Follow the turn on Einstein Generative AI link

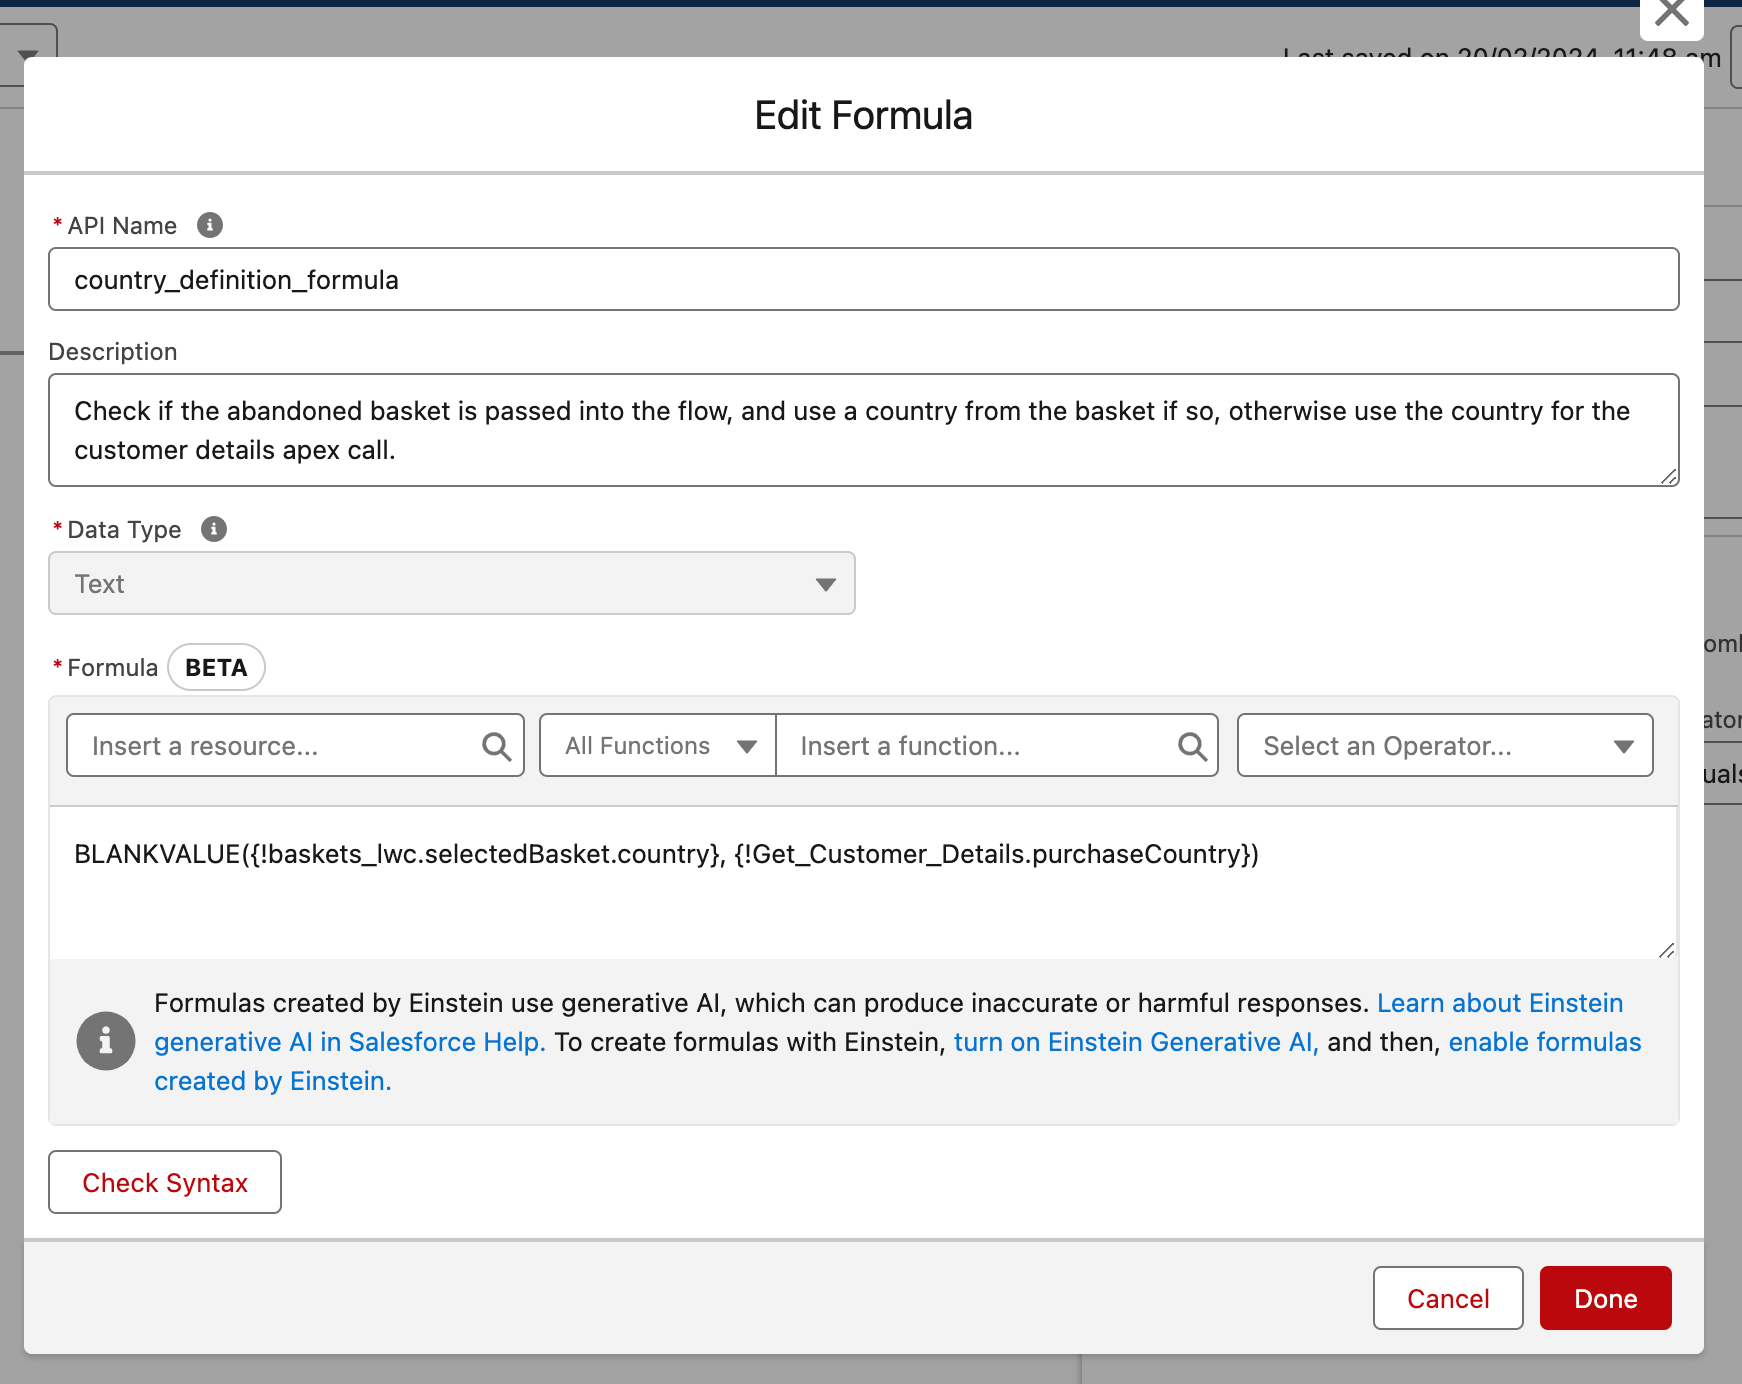pos(1135,1042)
